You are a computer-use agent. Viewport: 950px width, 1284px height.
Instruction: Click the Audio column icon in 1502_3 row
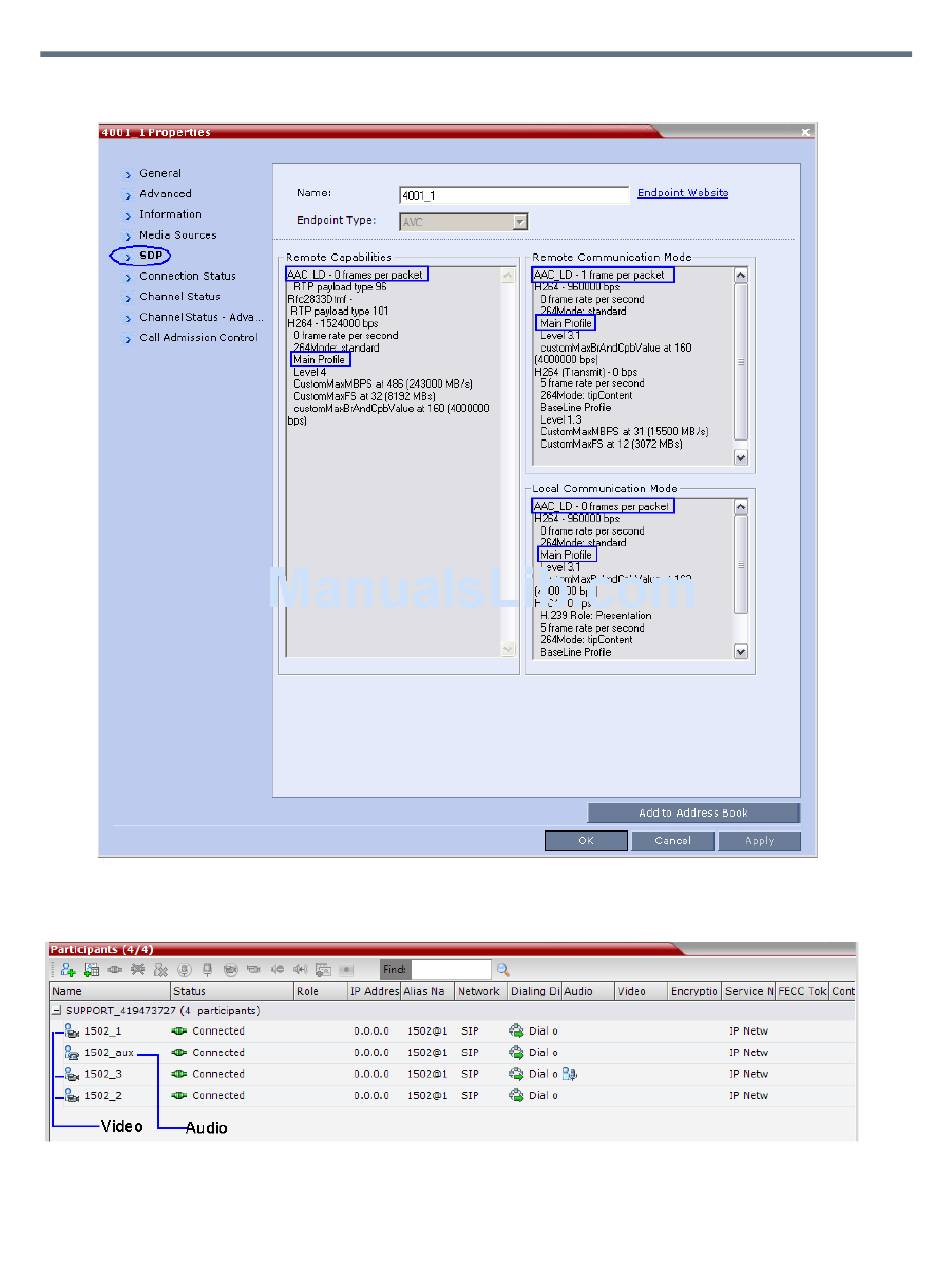(570, 1074)
